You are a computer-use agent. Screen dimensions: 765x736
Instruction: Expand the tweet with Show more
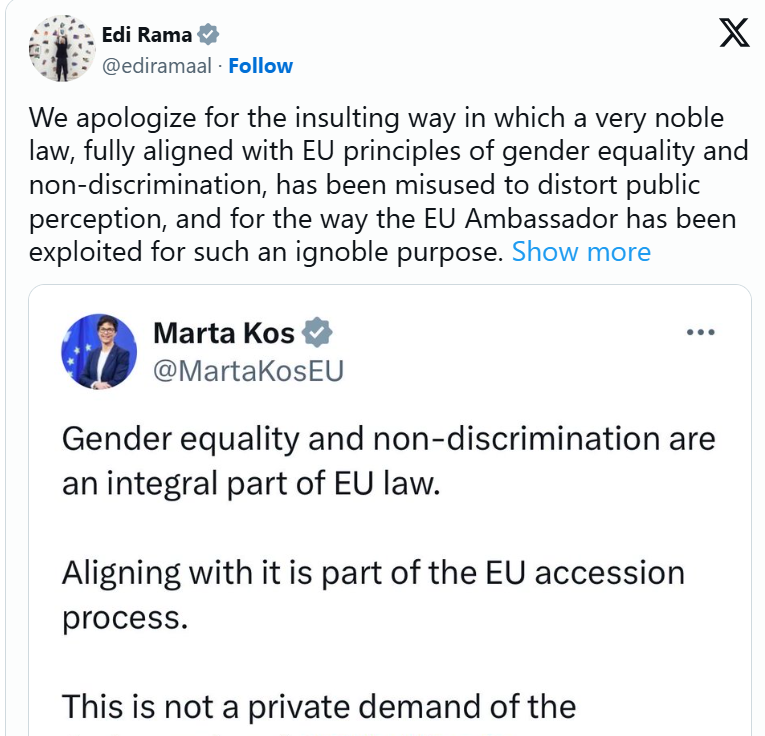point(581,251)
